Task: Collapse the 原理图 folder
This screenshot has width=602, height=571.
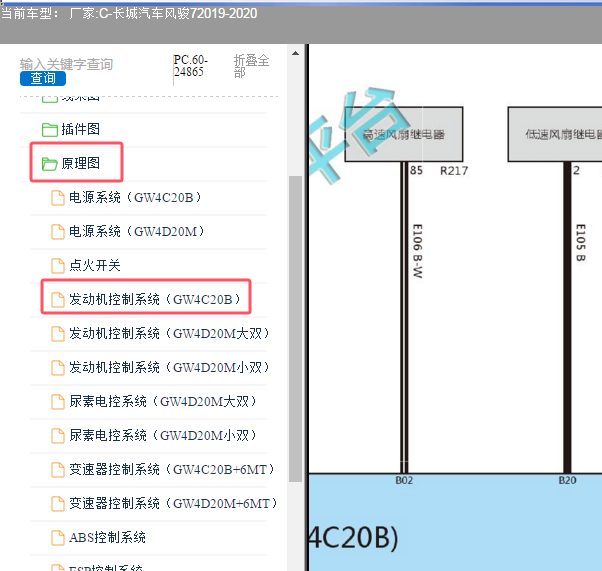Action: point(81,163)
